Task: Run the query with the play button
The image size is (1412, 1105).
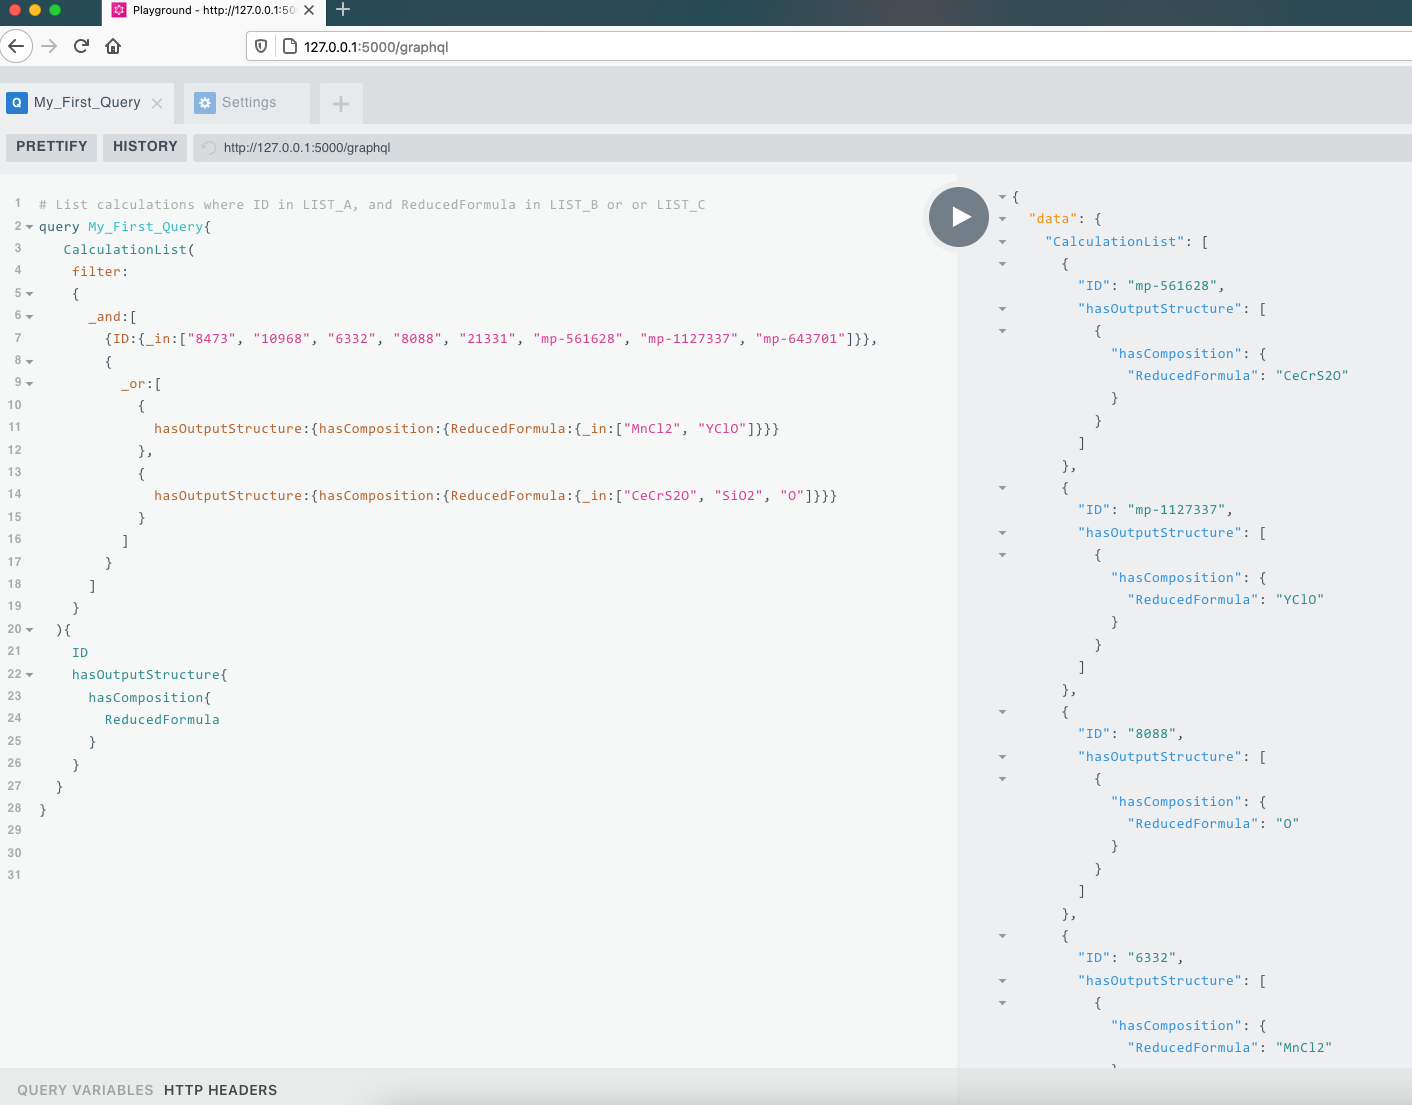Action: tap(958, 217)
